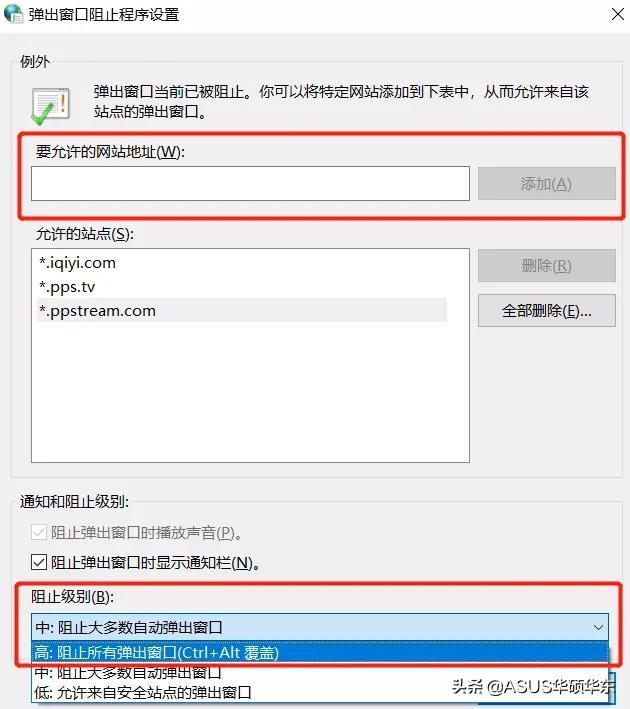Click the 阻止弹出窗口时显示通知栏(N) label text
Screen dimensions: 630x709
tap(156, 562)
